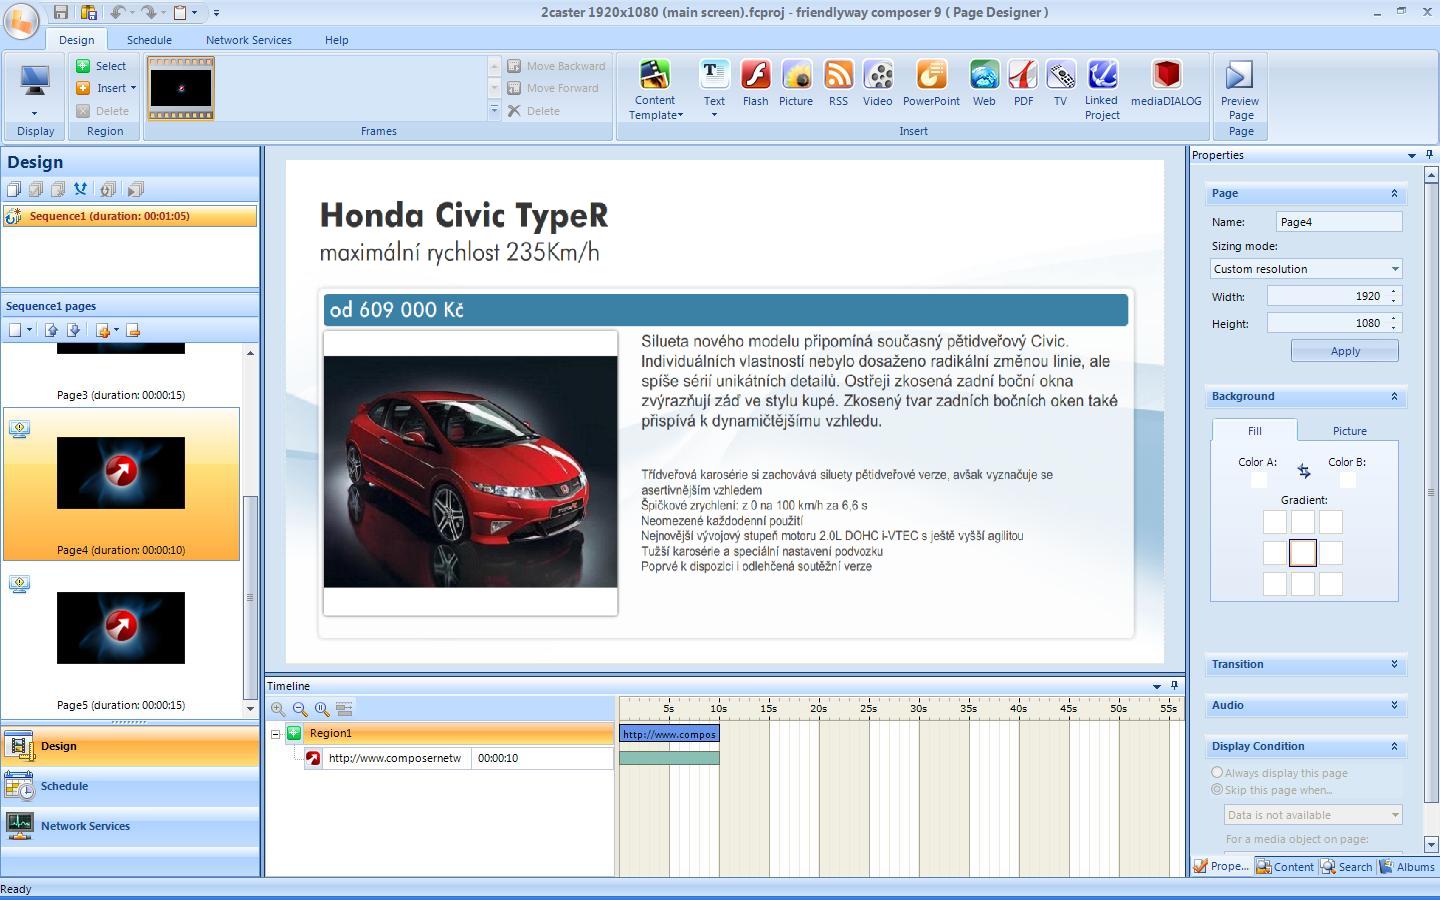This screenshot has width=1440, height=900.
Task: Expand the Audio section
Action: (x=1394, y=705)
